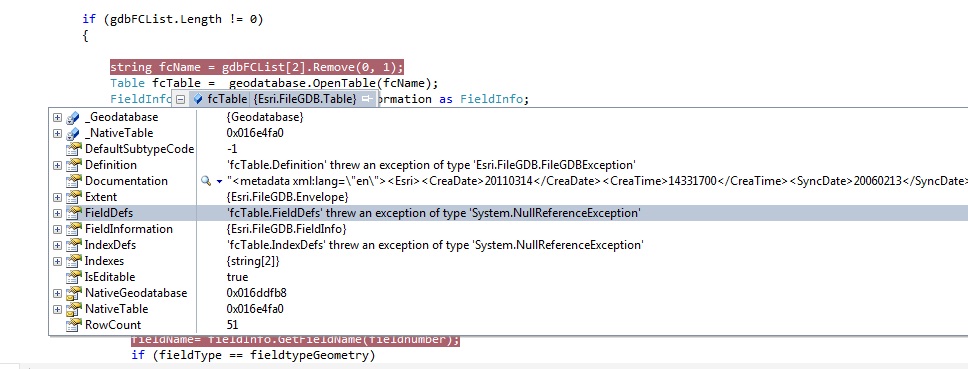Viewport: 968px width, 369px height.
Task: Click the {string[2]} value
Action: 253,261
